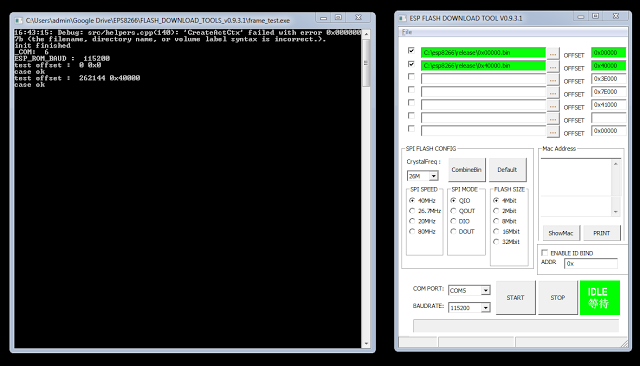Enable the ENABLE ID BIND checkbox

[544, 253]
